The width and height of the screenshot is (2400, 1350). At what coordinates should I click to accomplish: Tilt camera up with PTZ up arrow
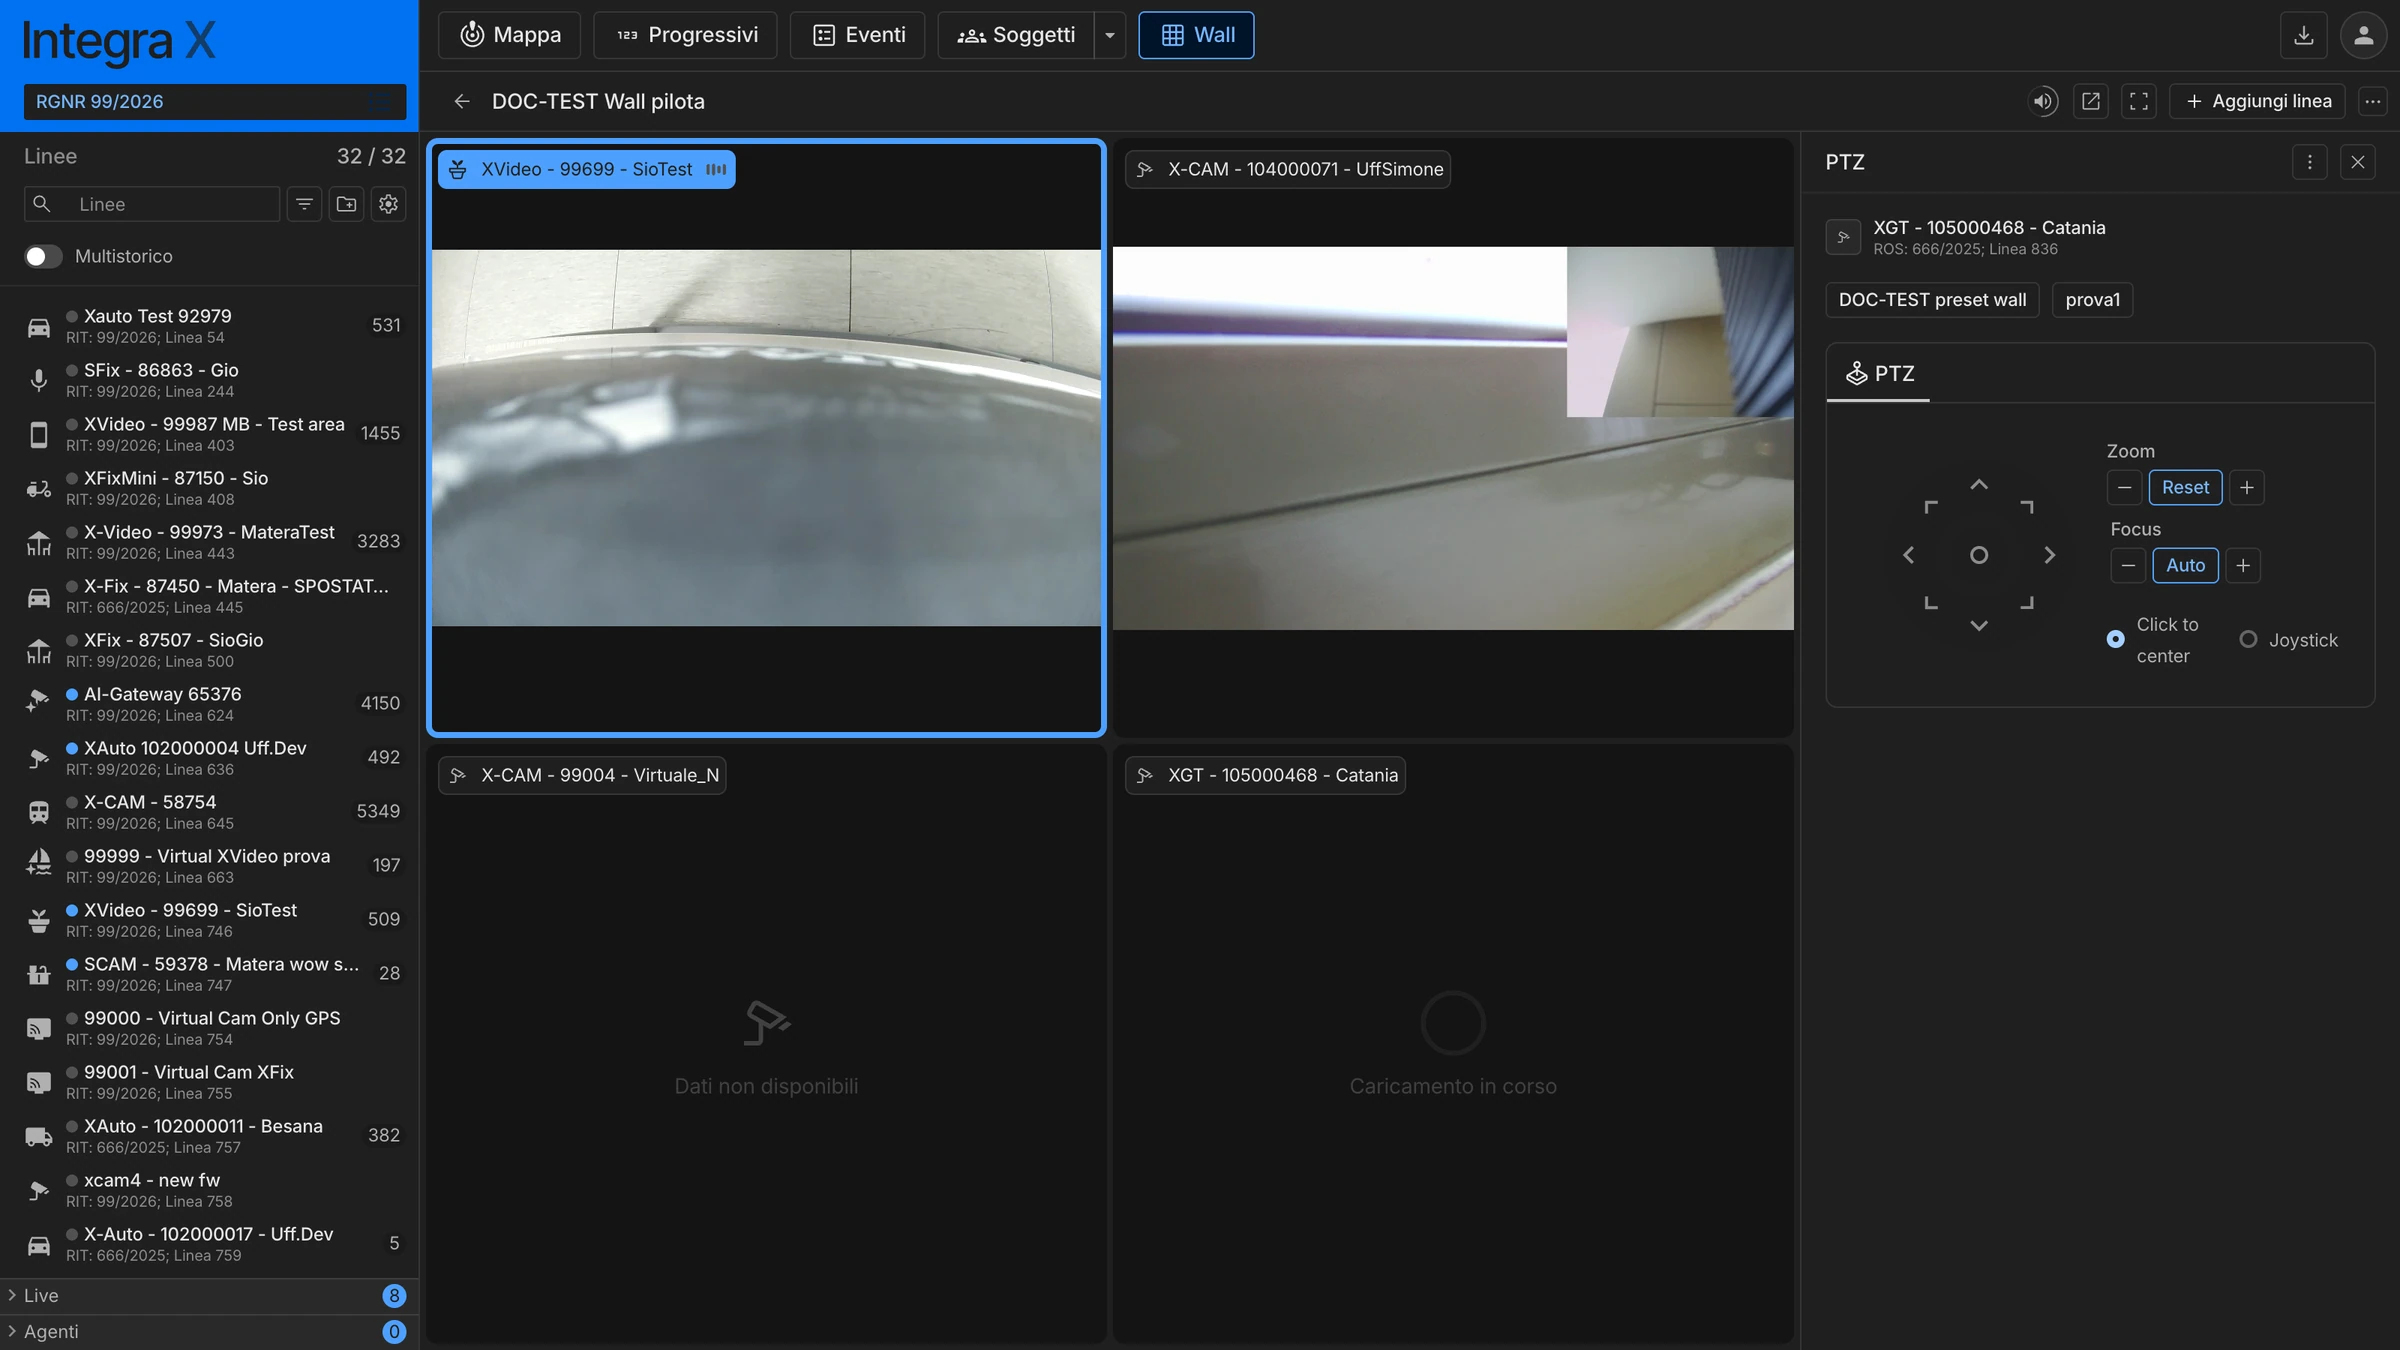[1978, 485]
